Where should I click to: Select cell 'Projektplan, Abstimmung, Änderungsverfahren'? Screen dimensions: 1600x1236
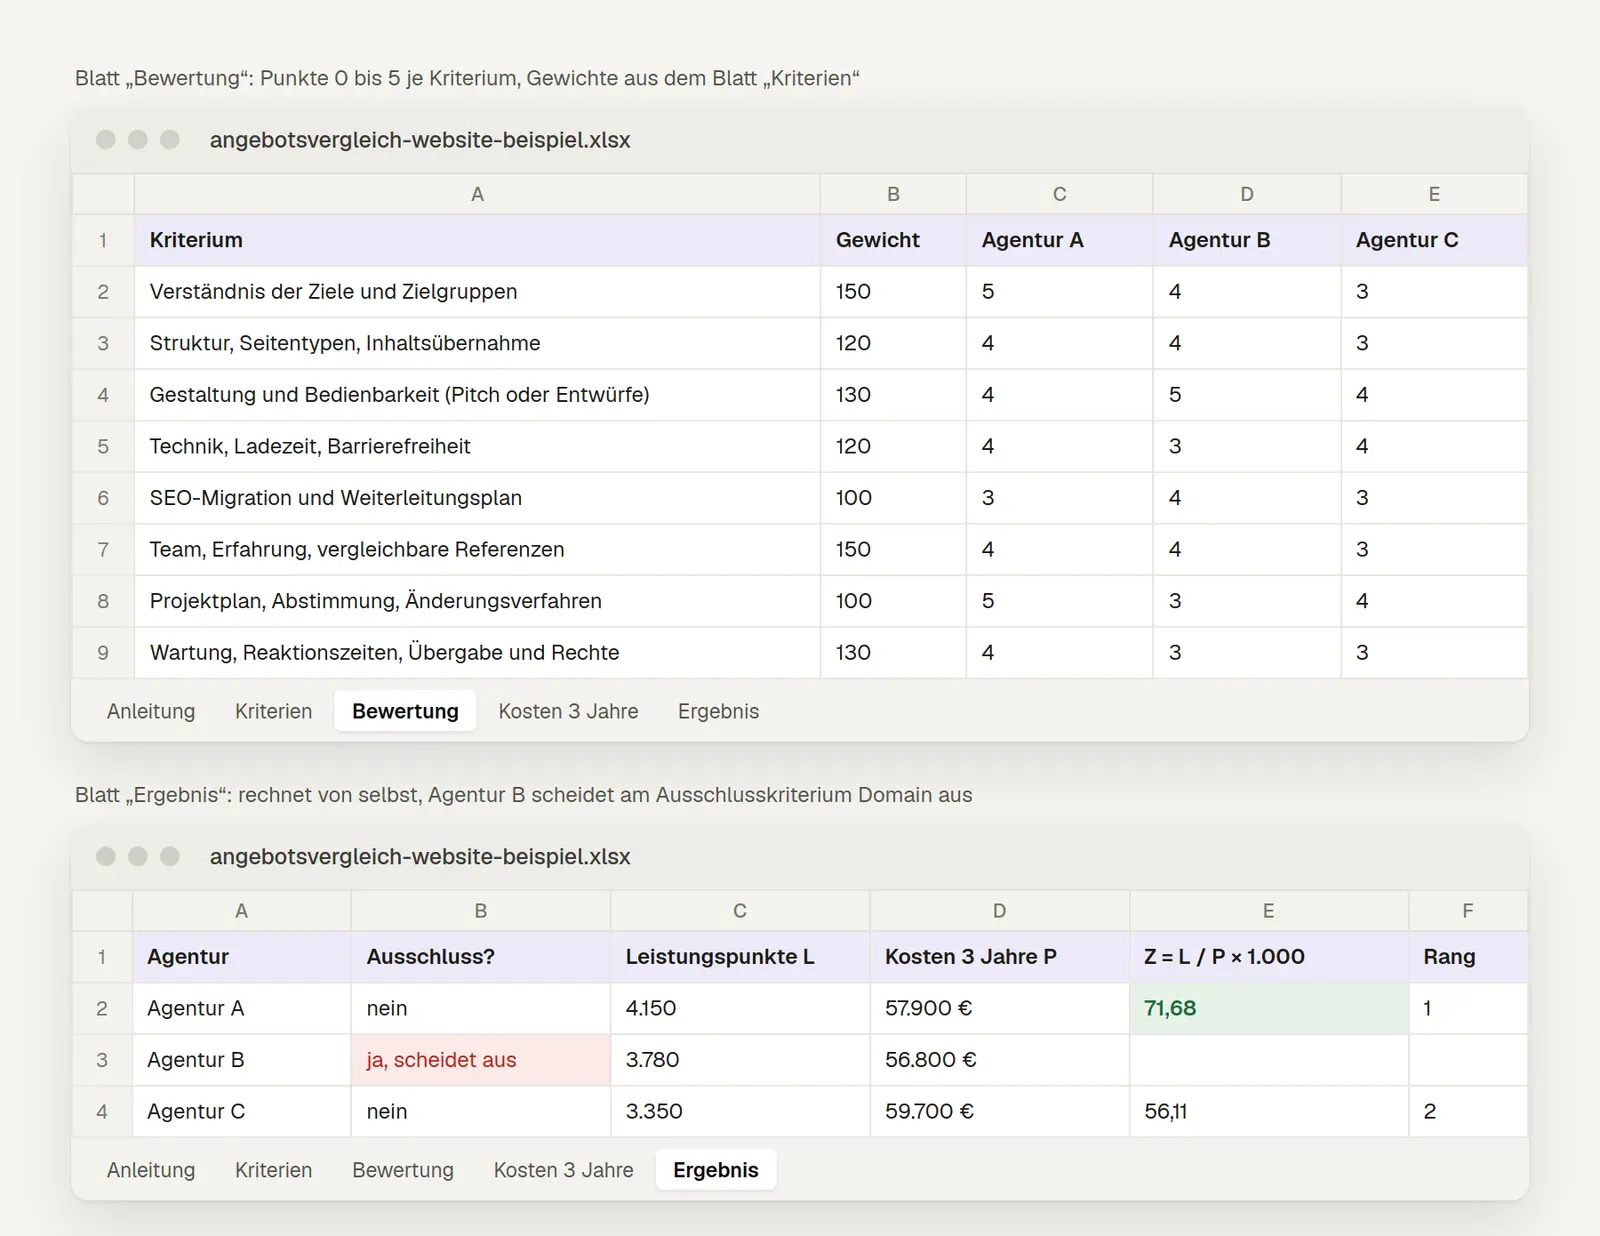click(x=477, y=601)
